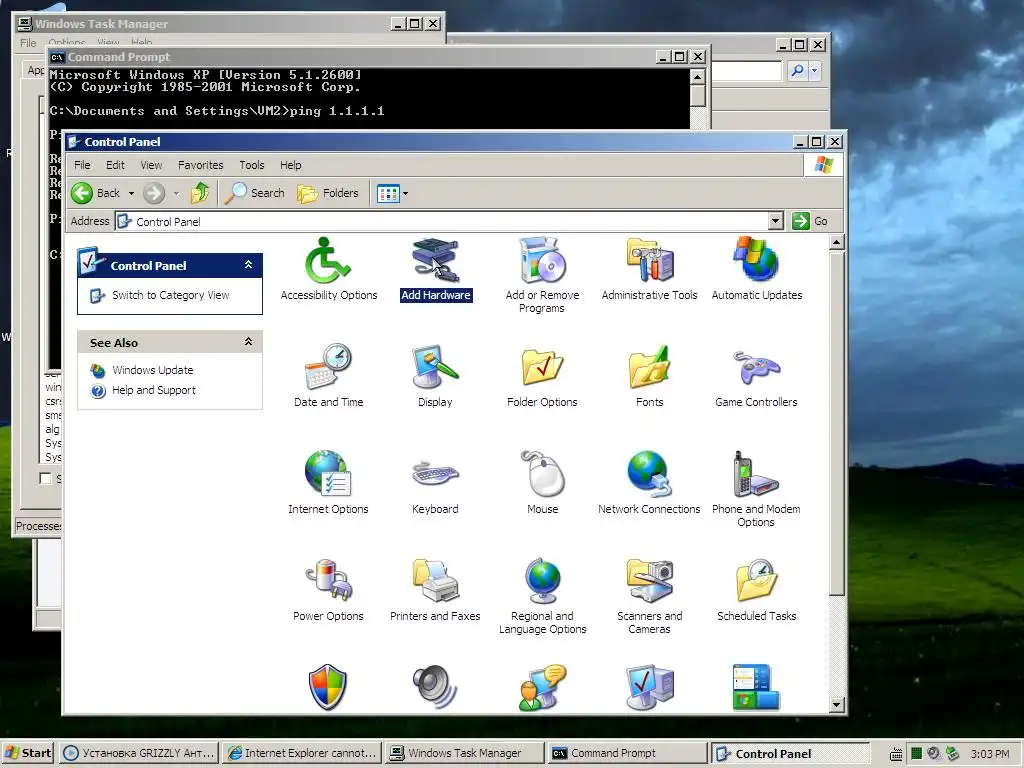Open Printers and Faxes
The height and width of the screenshot is (768, 1024).
tap(436, 590)
